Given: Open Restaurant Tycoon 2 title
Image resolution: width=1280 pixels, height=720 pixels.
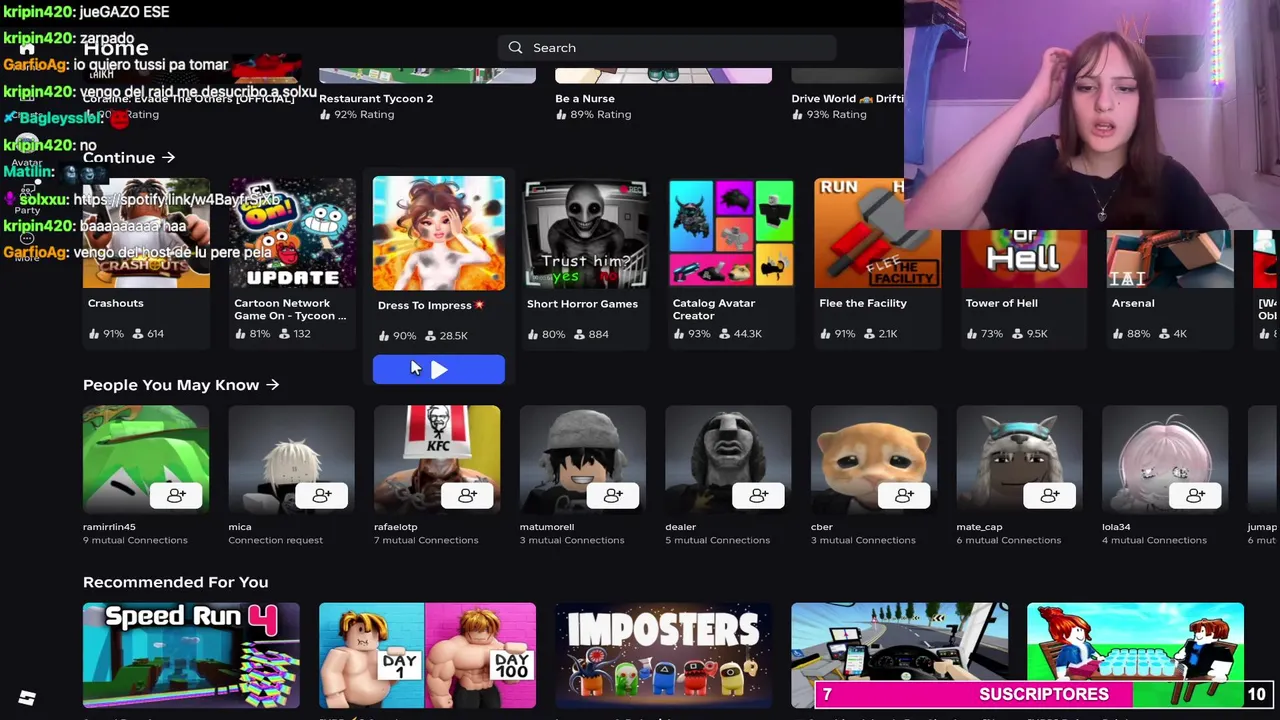Looking at the screenshot, I should pos(376,99).
